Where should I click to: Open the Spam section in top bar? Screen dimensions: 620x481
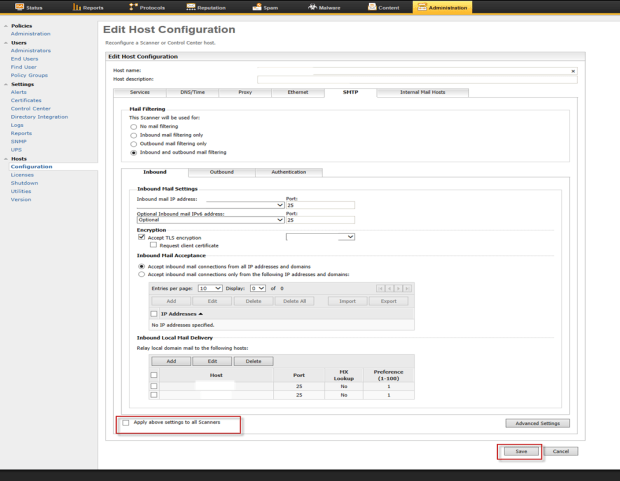click(x=269, y=7)
